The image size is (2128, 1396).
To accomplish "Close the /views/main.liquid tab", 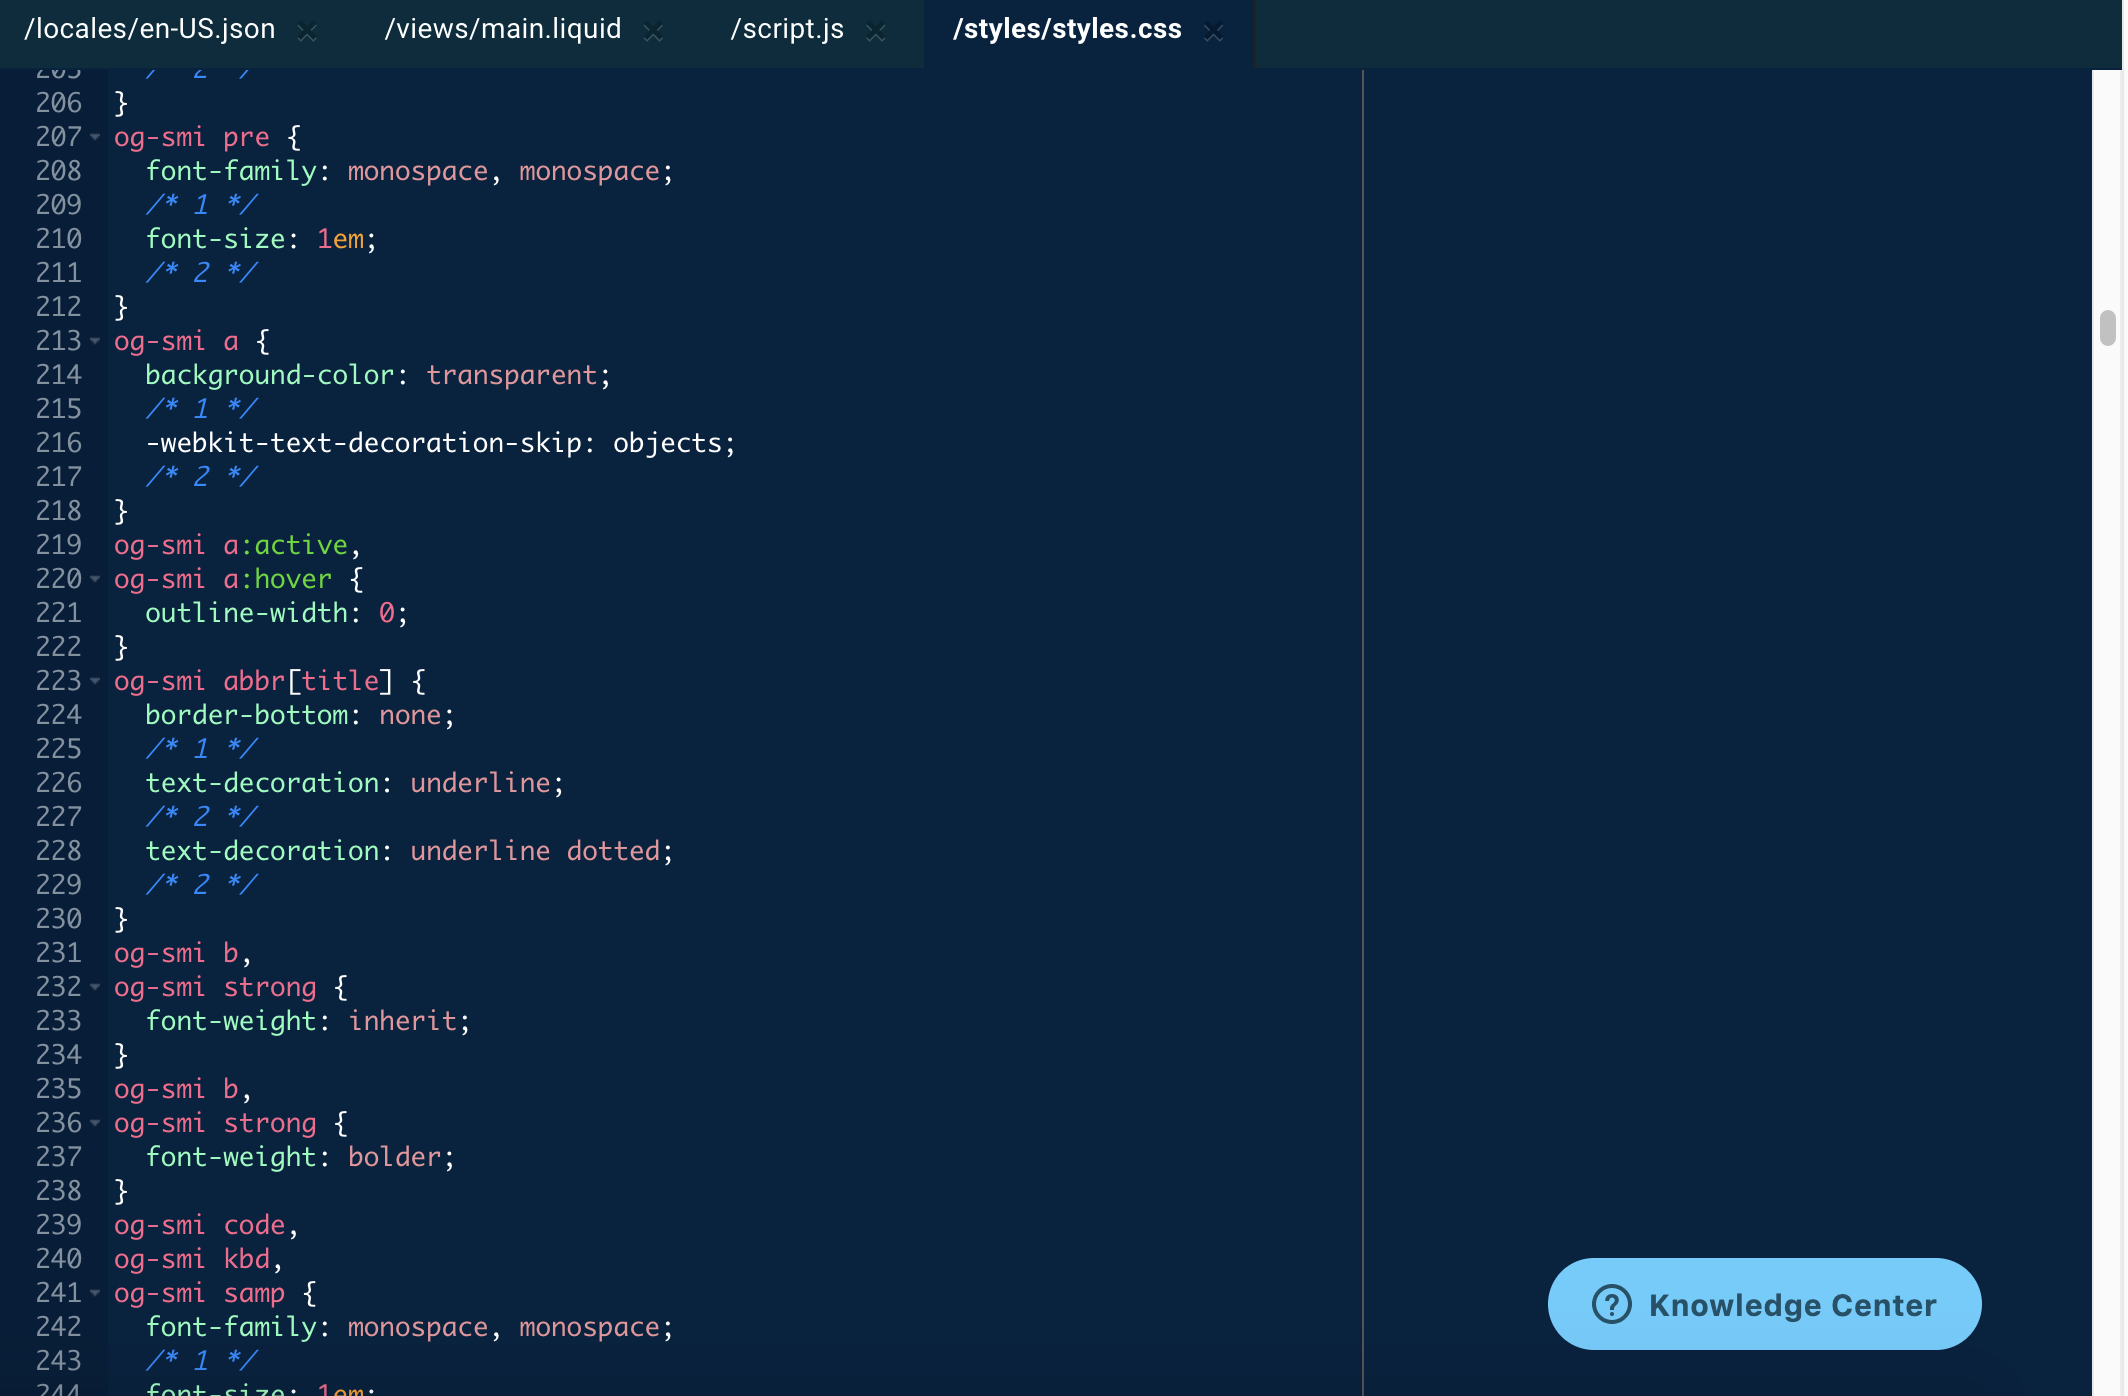I will click(x=653, y=33).
